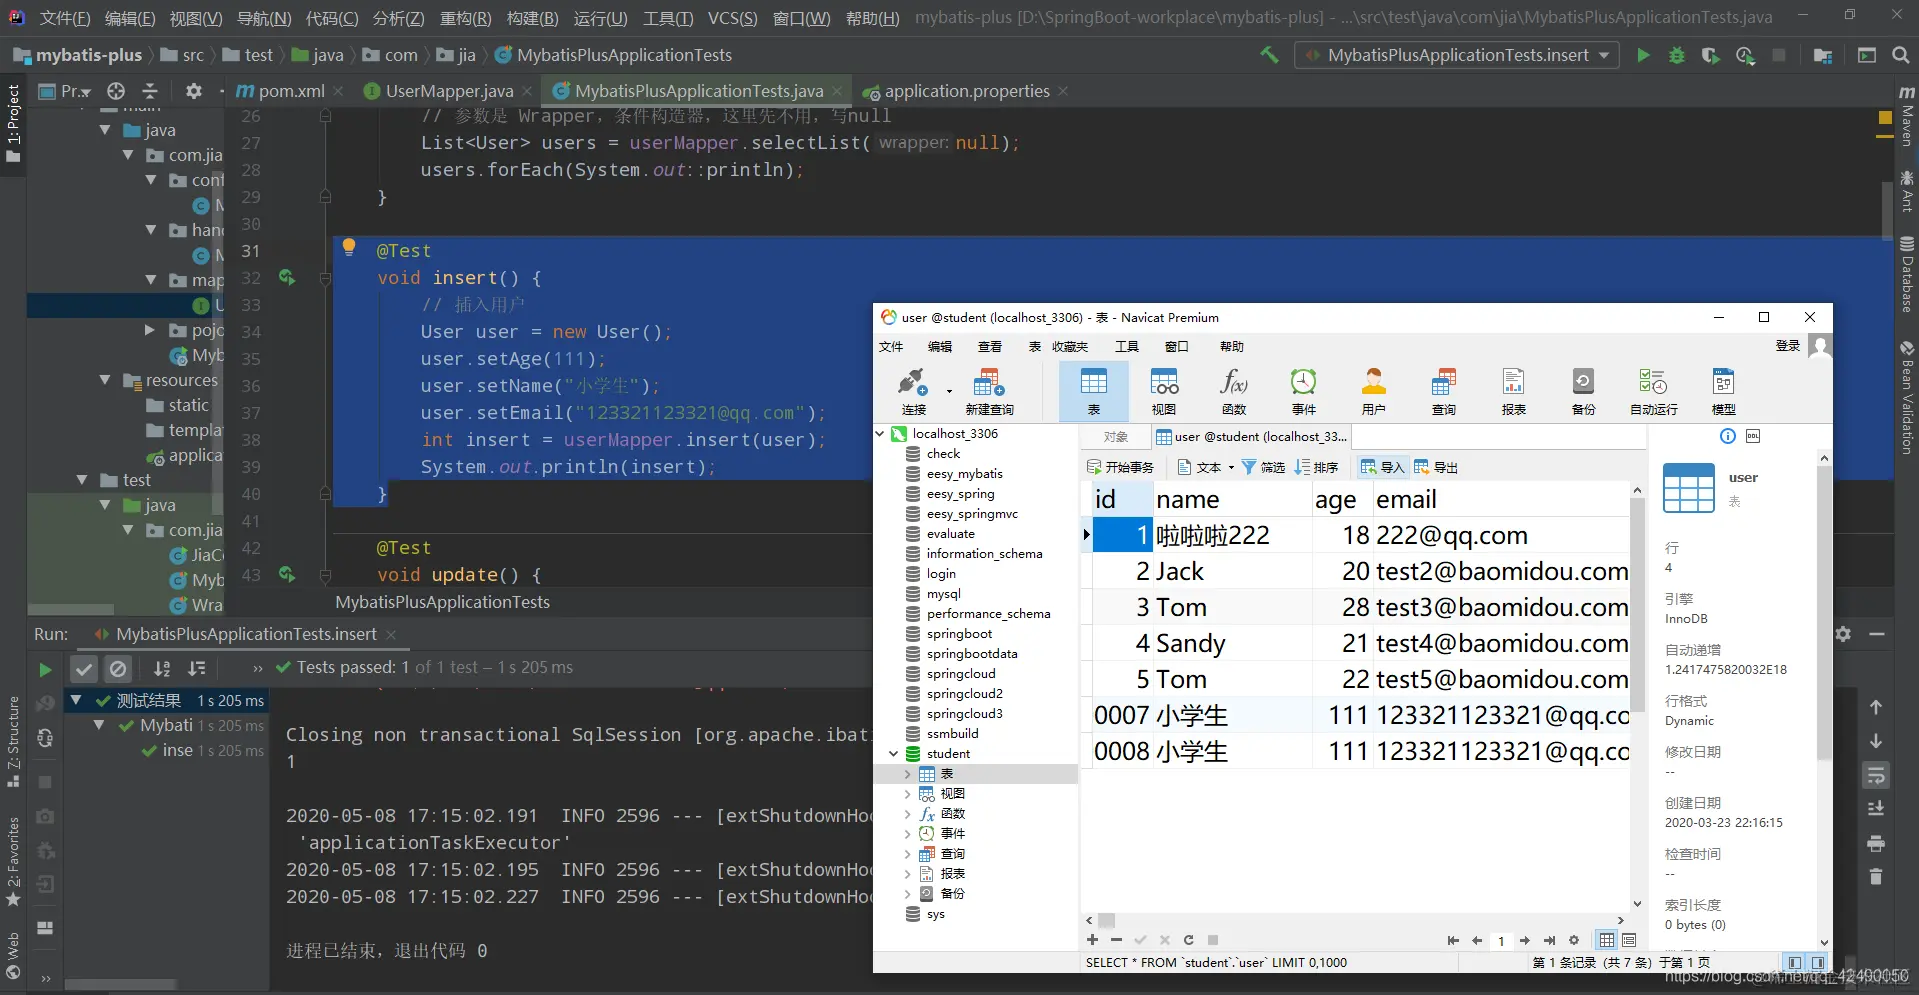Rerun tests from the Run panel
The width and height of the screenshot is (1919, 995).
[45, 669]
